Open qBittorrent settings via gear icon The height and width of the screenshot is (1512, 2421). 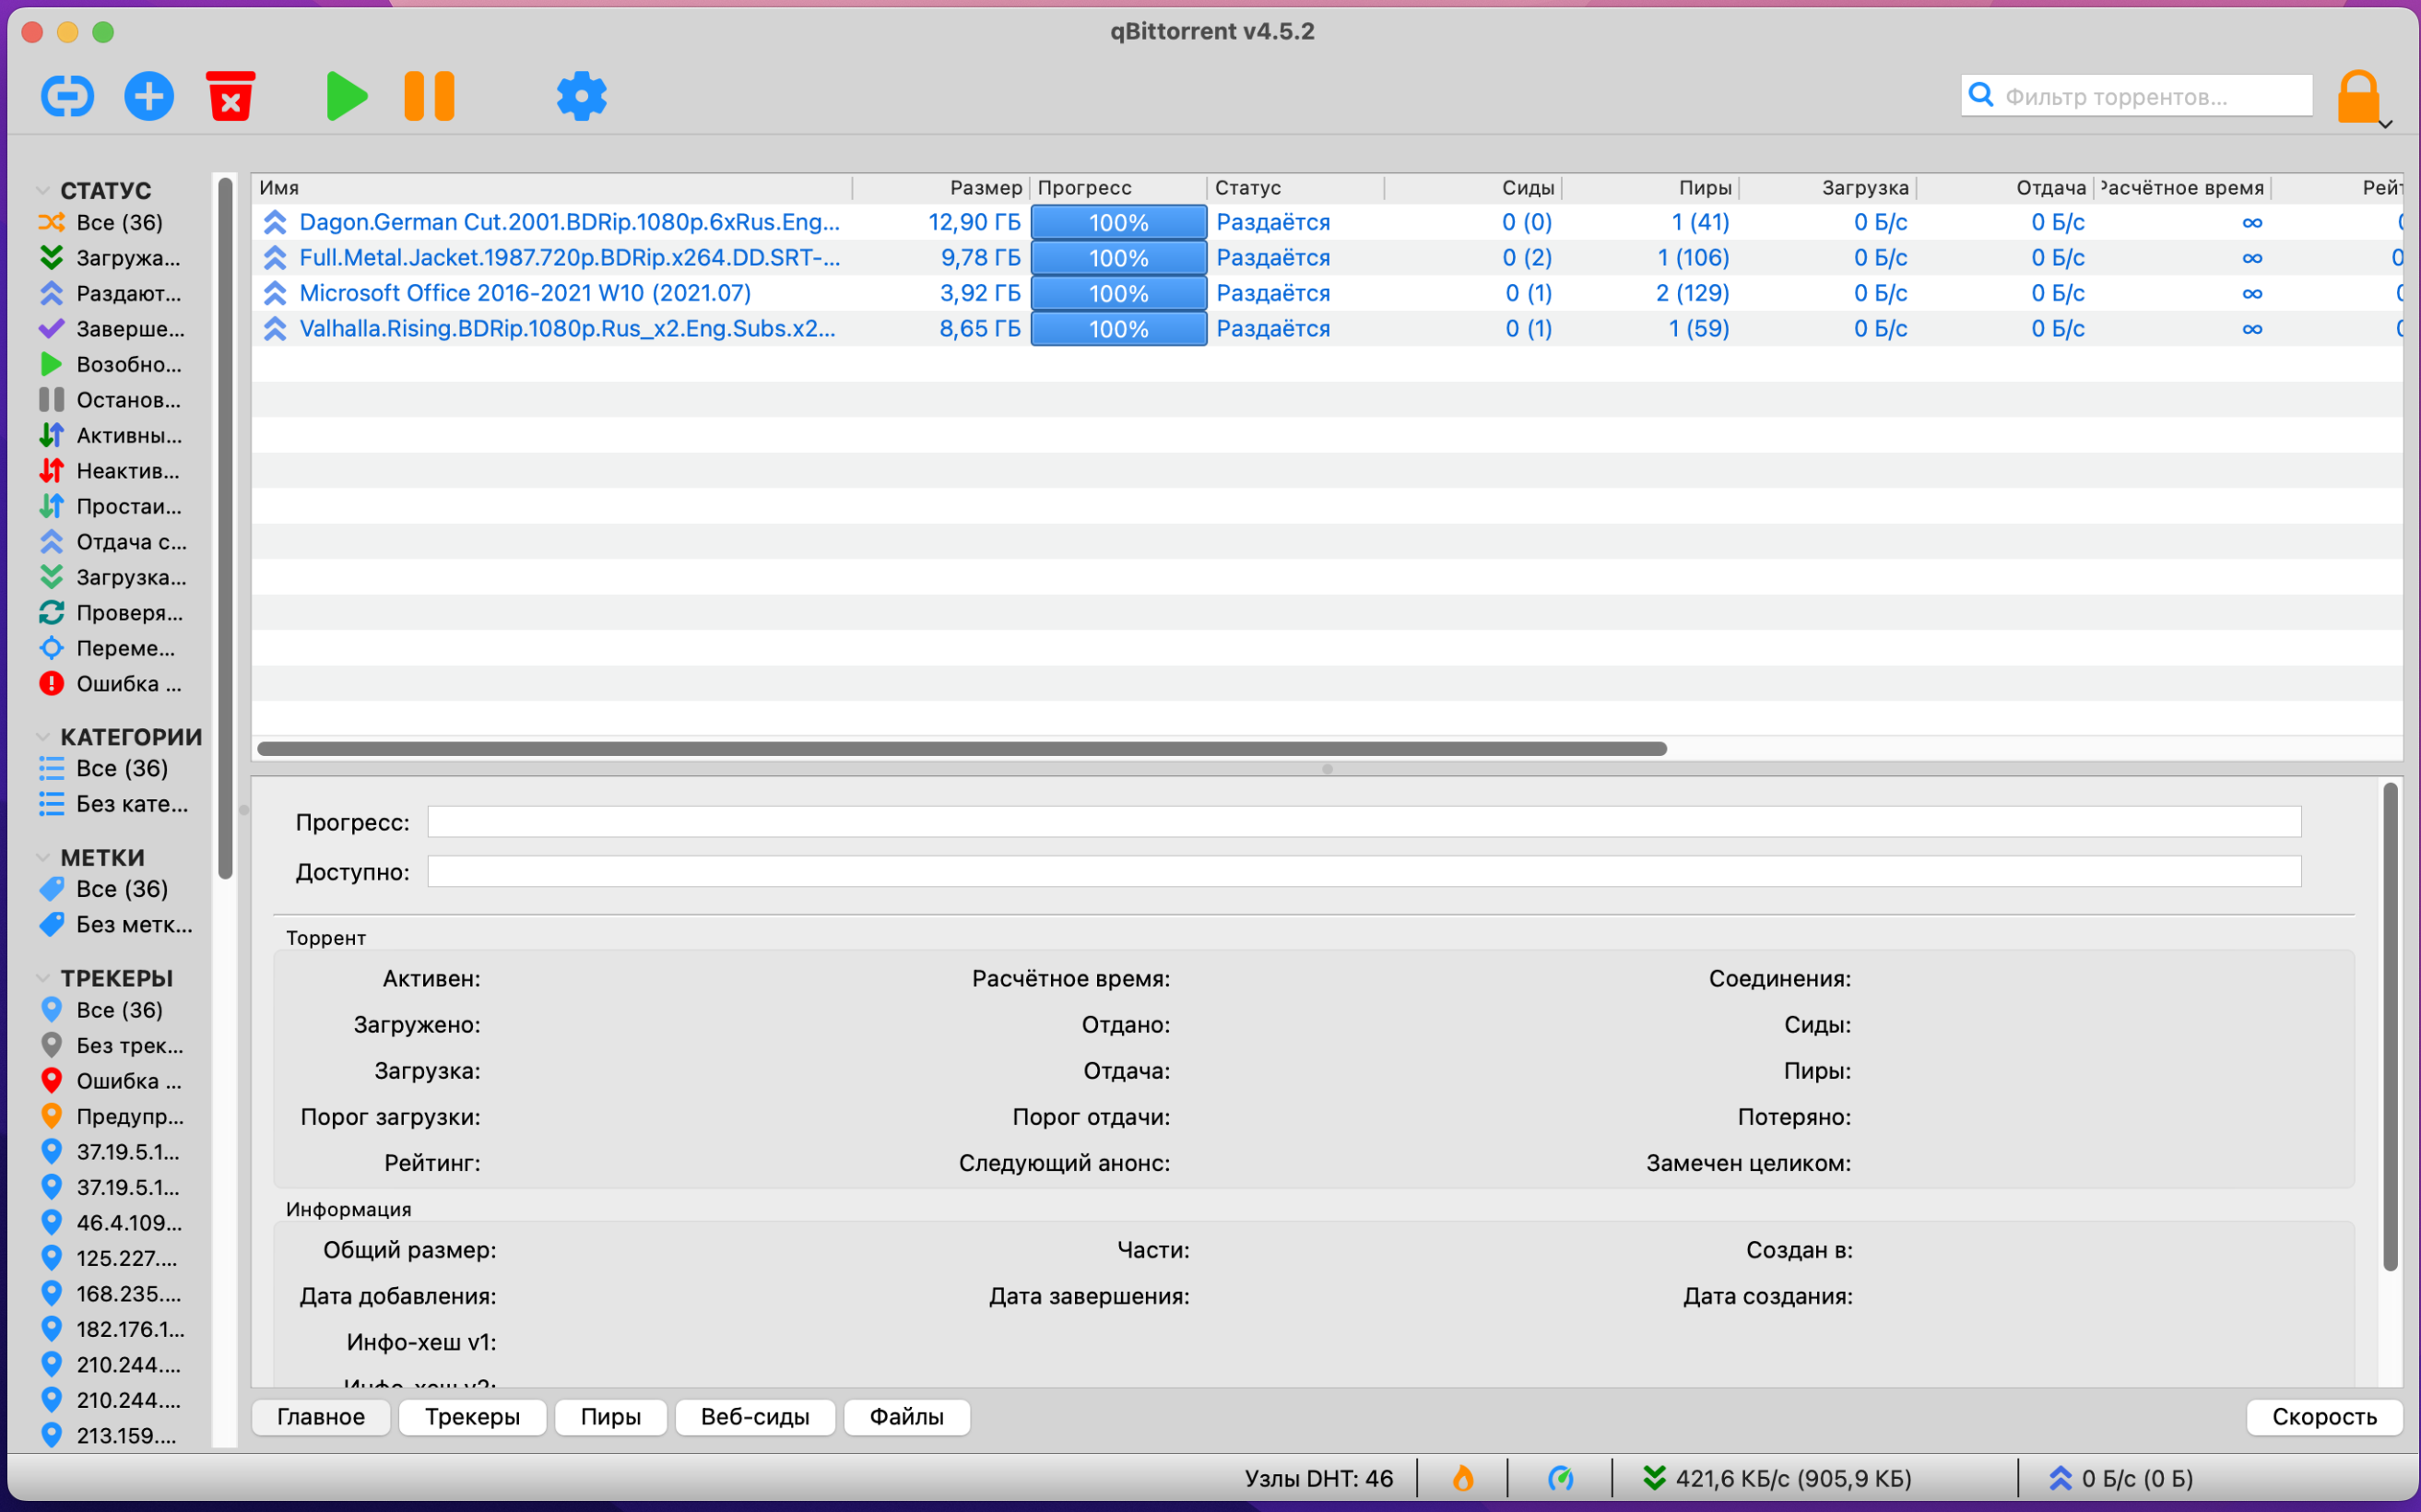pos(581,95)
